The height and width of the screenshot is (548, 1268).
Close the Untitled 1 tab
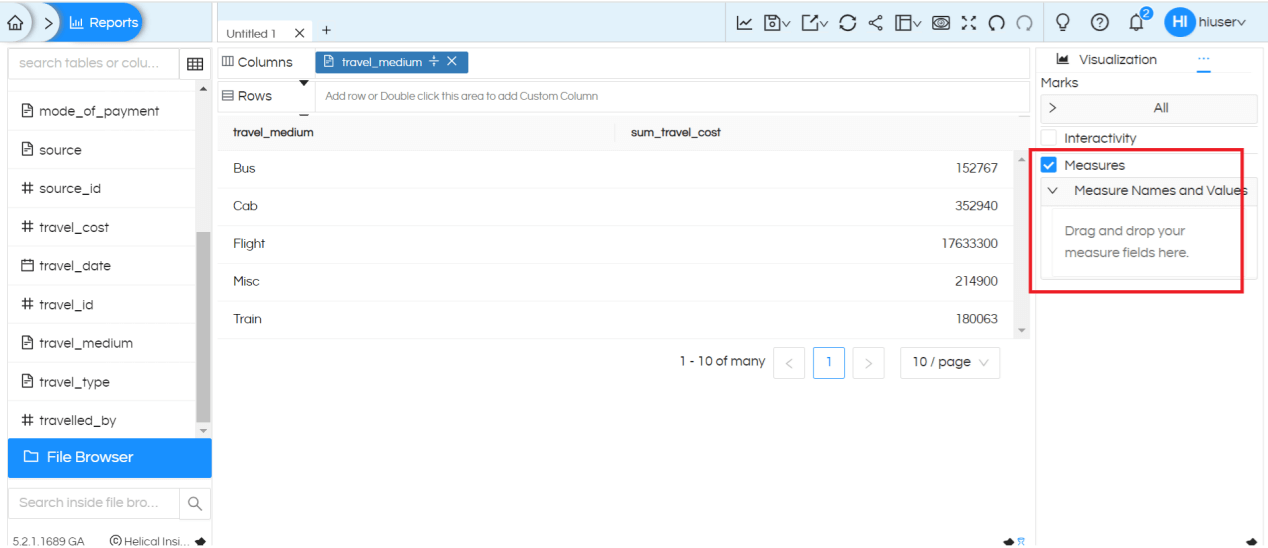[x=299, y=33]
